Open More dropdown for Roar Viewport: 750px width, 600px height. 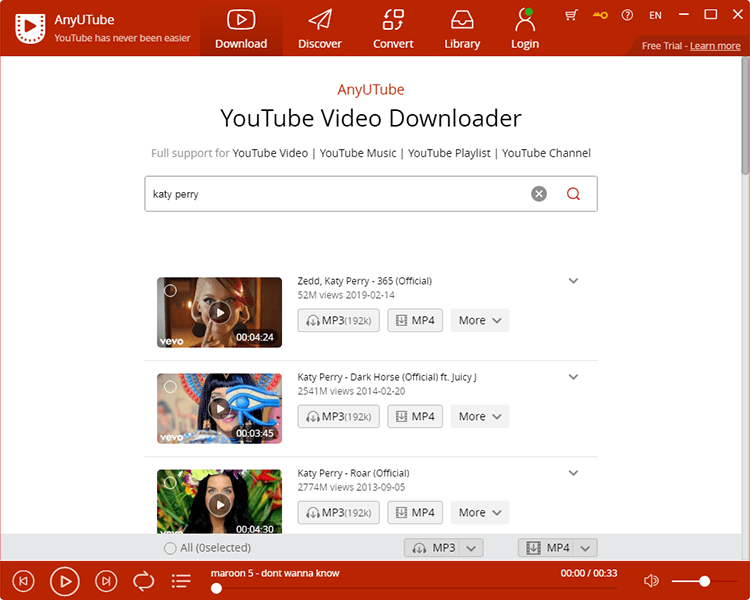tap(480, 512)
